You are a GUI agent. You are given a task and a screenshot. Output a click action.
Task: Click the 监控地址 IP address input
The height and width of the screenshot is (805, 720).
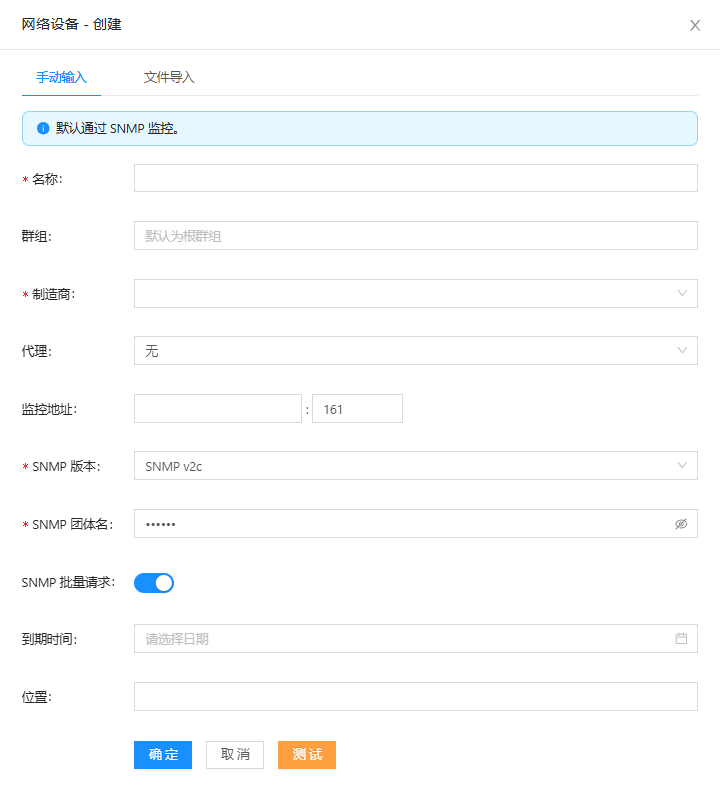217,408
